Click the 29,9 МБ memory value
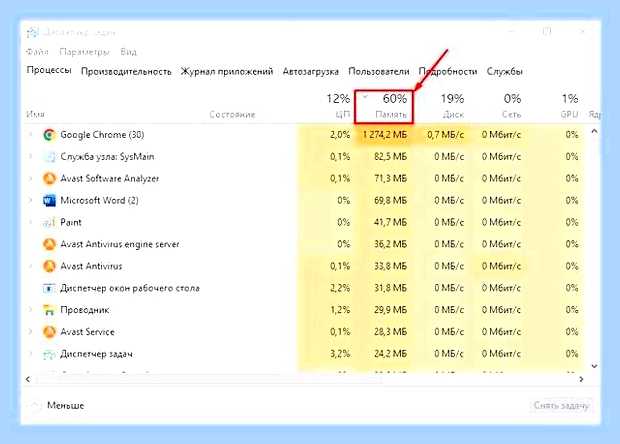The image size is (620, 444). tap(391, 310)
